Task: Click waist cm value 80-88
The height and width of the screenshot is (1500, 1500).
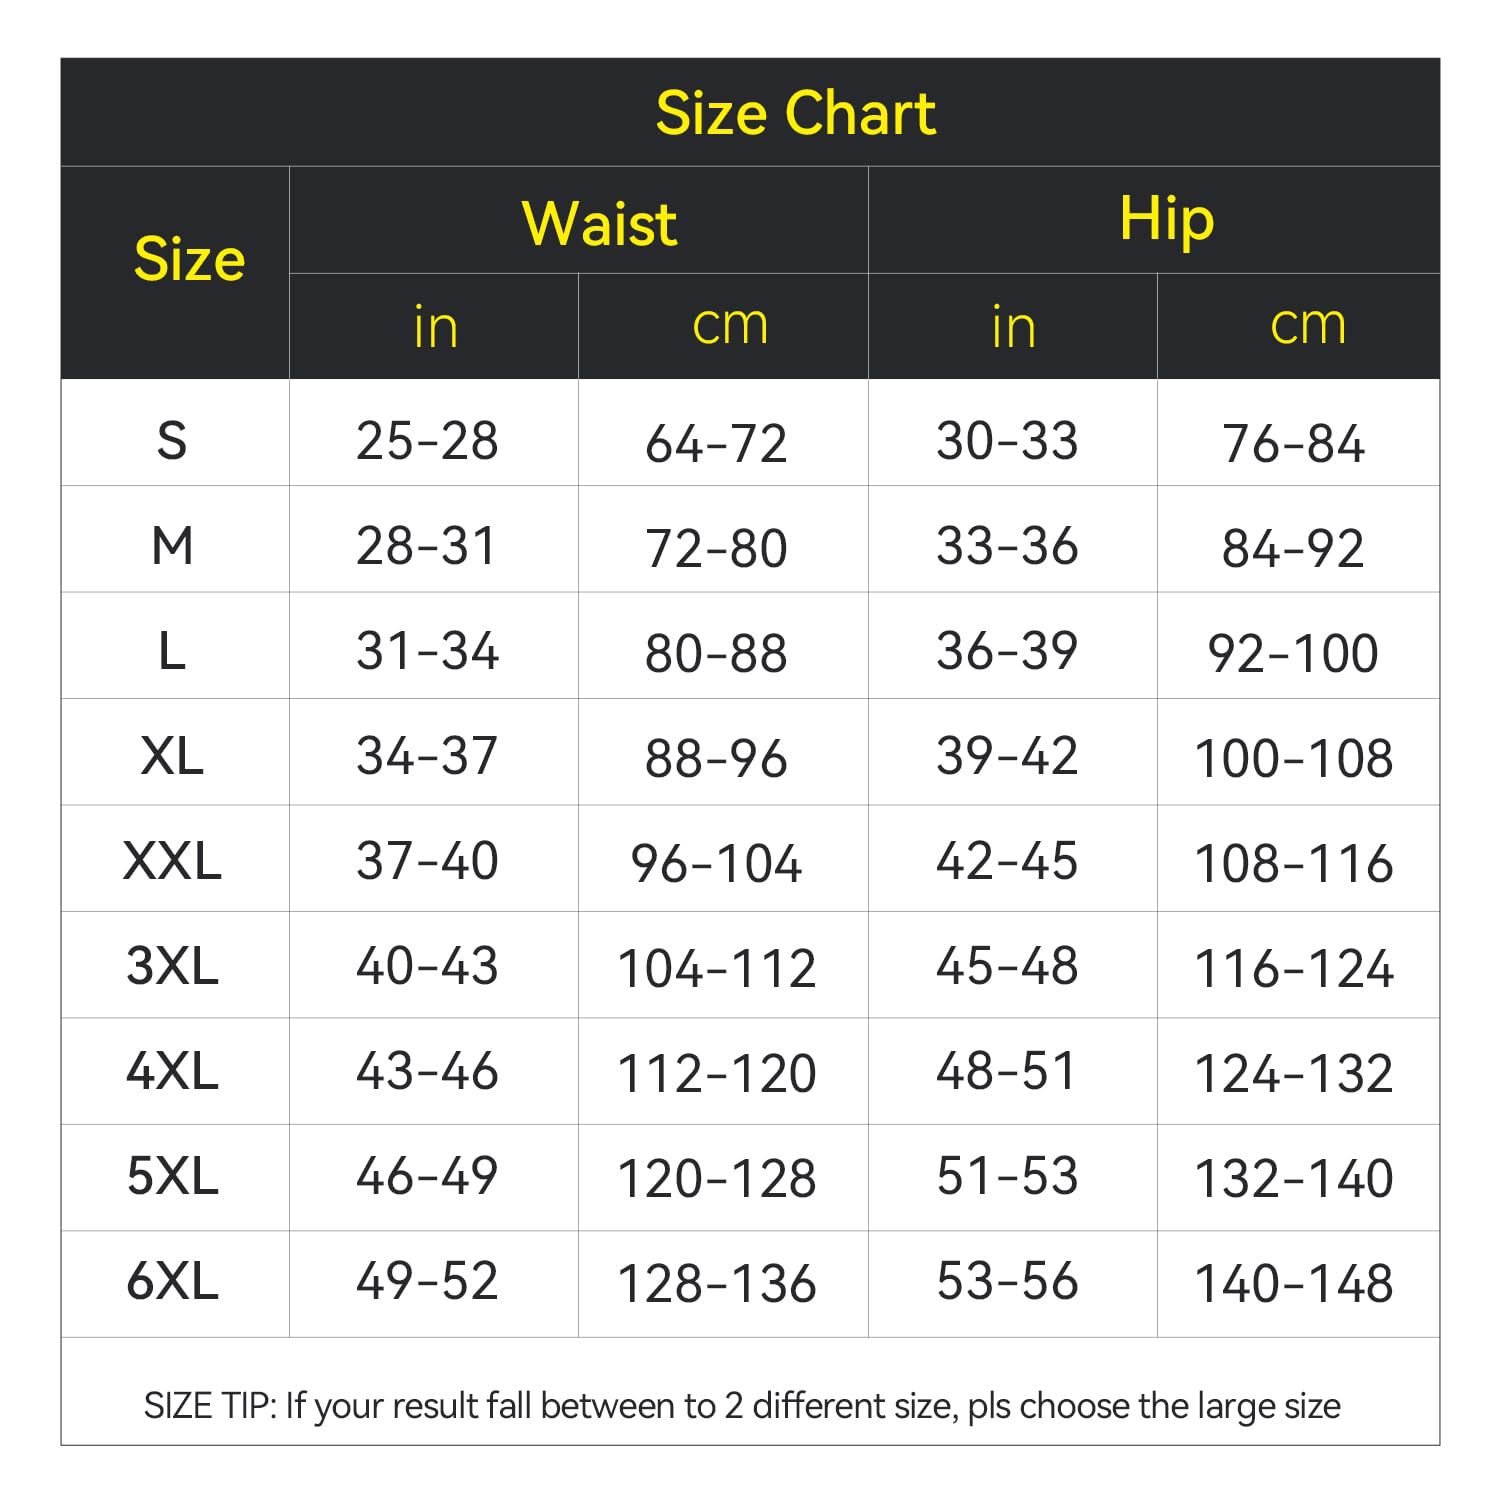Action: tap(716, 653)
